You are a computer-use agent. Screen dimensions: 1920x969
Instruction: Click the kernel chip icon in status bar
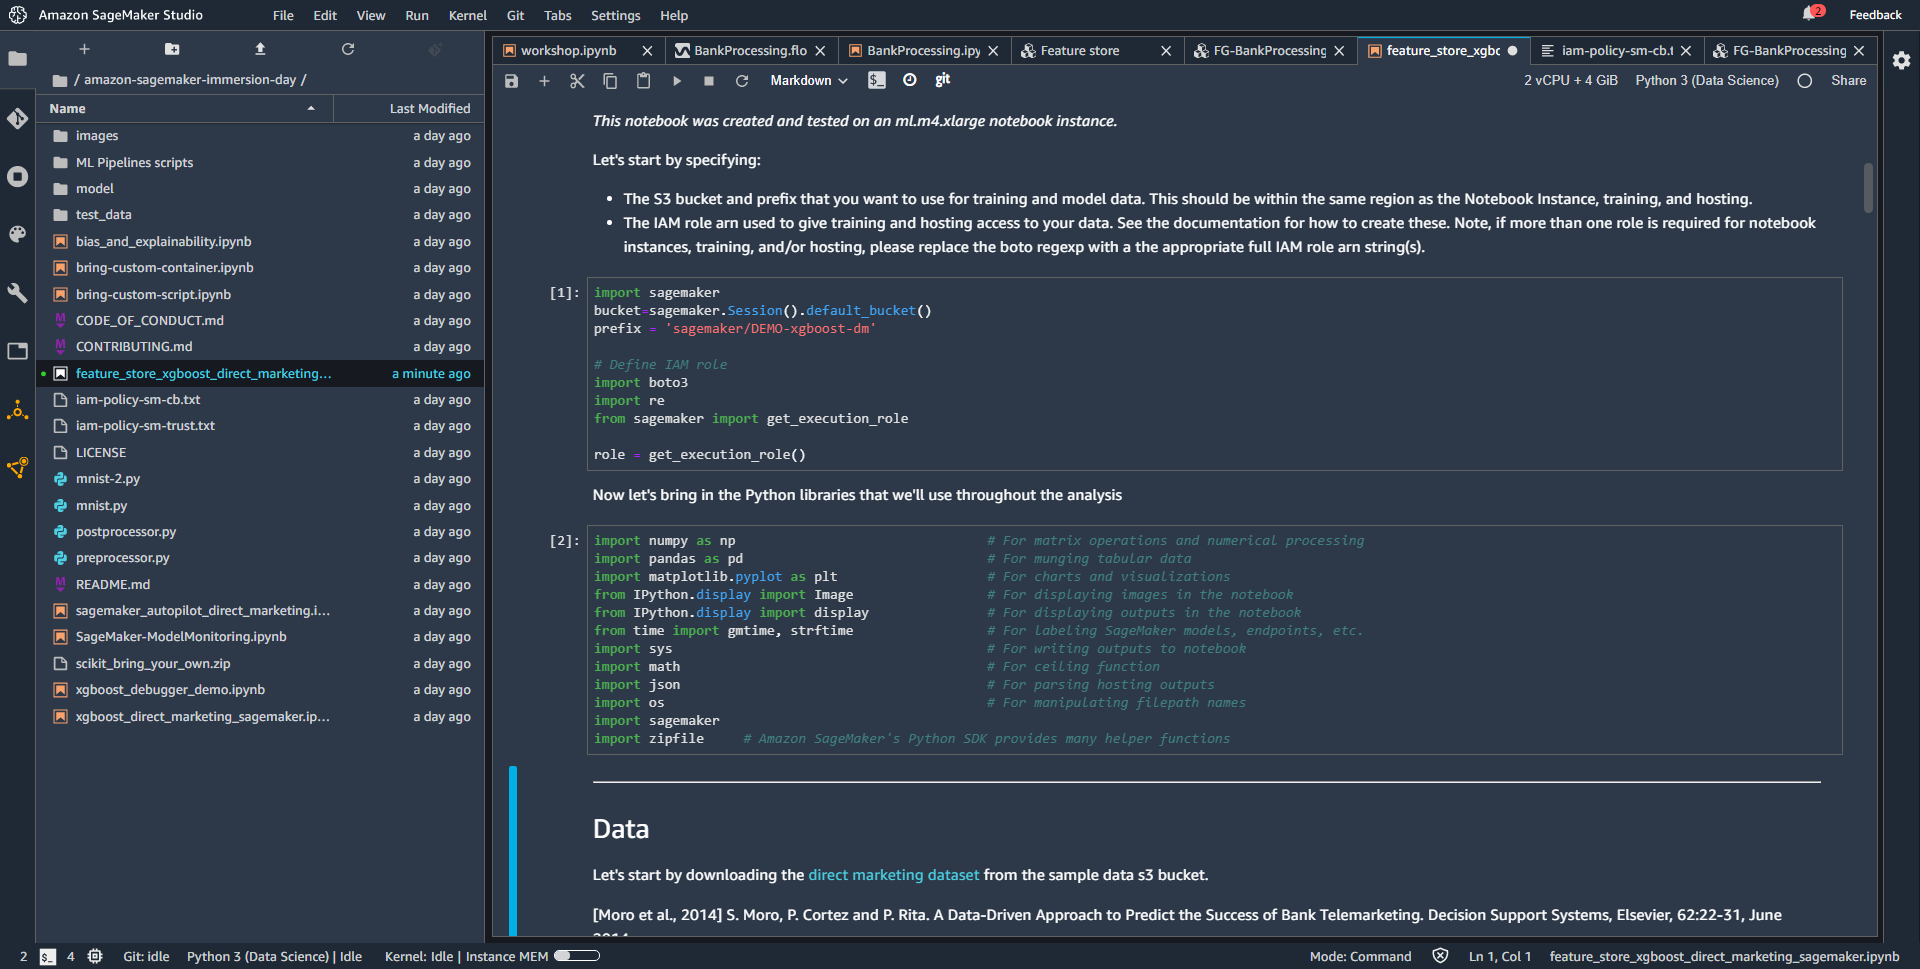point(95,957)
